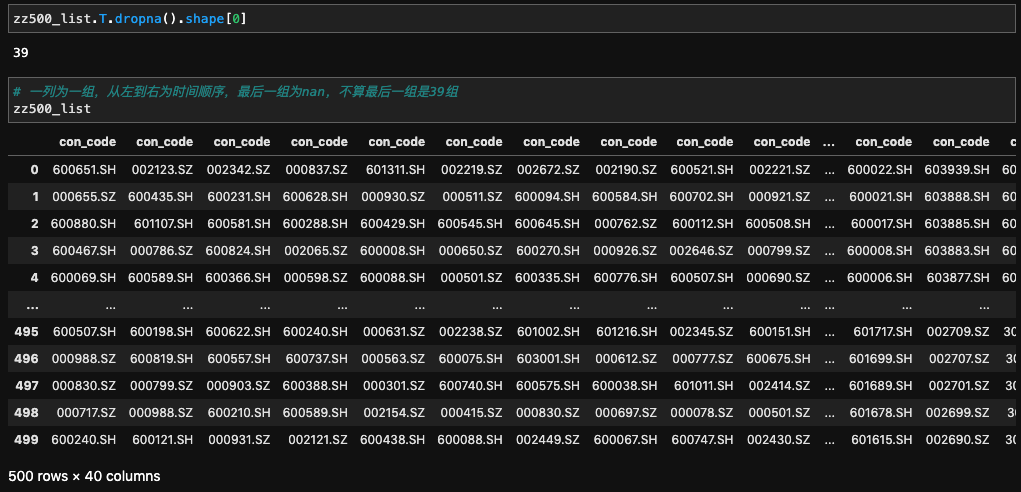Pick the cell 601107.SH

[x=164, y=223]
